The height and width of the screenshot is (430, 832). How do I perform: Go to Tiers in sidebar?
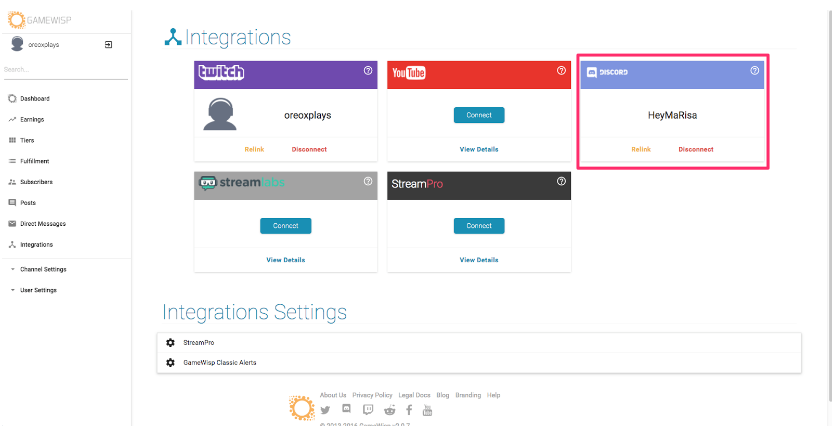pyautogui.click(x=27, y=140)
